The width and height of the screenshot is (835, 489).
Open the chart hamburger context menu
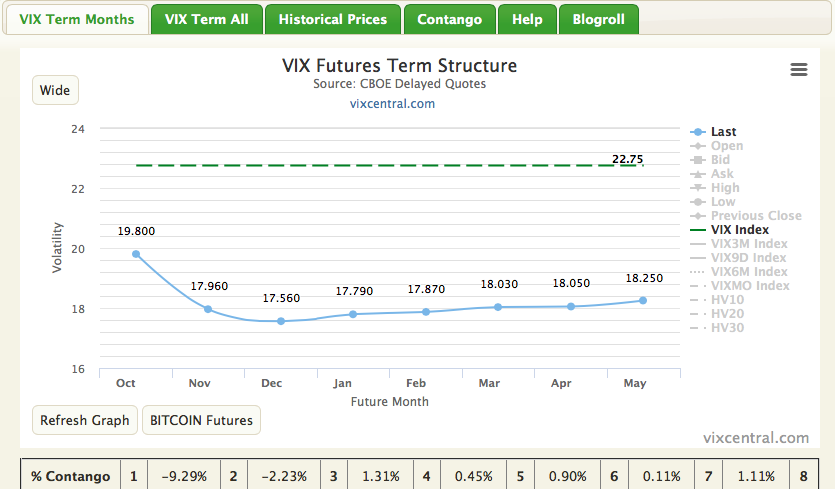[798, 69]
